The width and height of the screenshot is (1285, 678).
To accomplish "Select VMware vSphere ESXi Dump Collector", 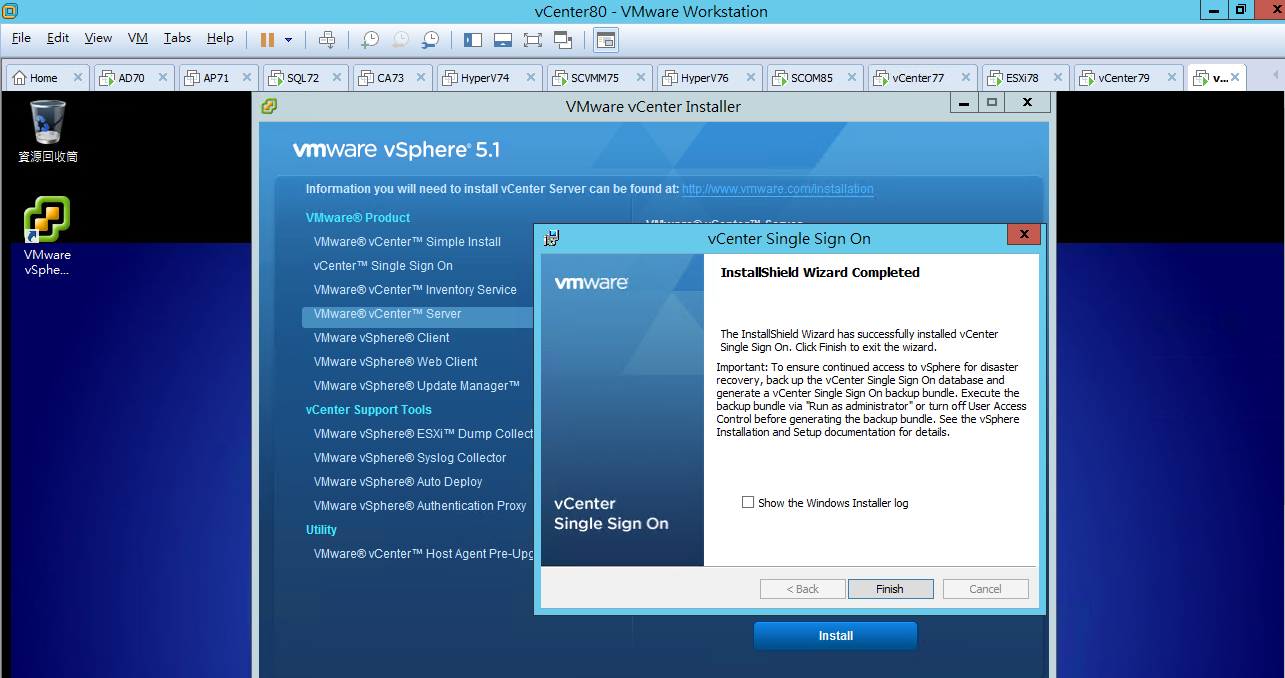I will pyautogui.click(x=424, y=434).
